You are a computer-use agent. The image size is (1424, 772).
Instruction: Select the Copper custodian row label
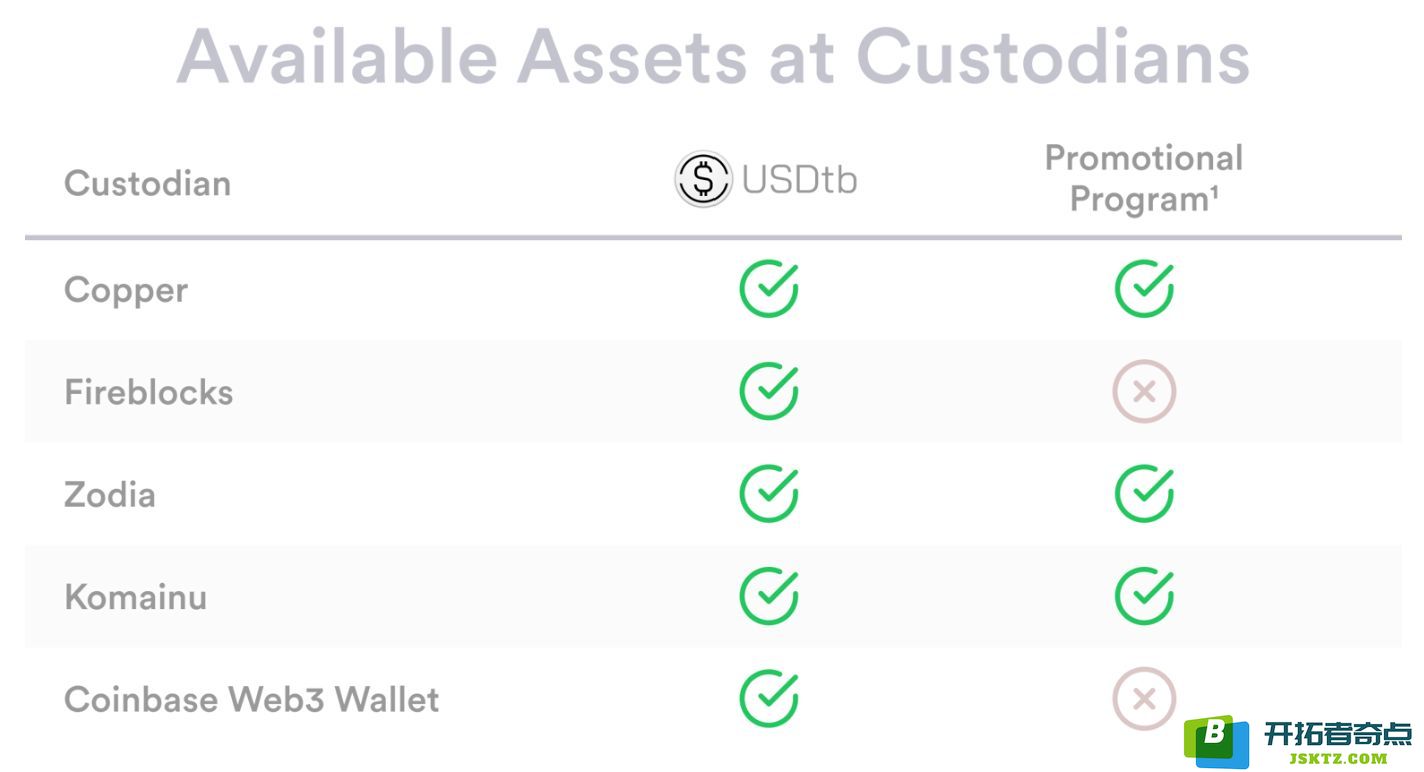coord(126,291)
